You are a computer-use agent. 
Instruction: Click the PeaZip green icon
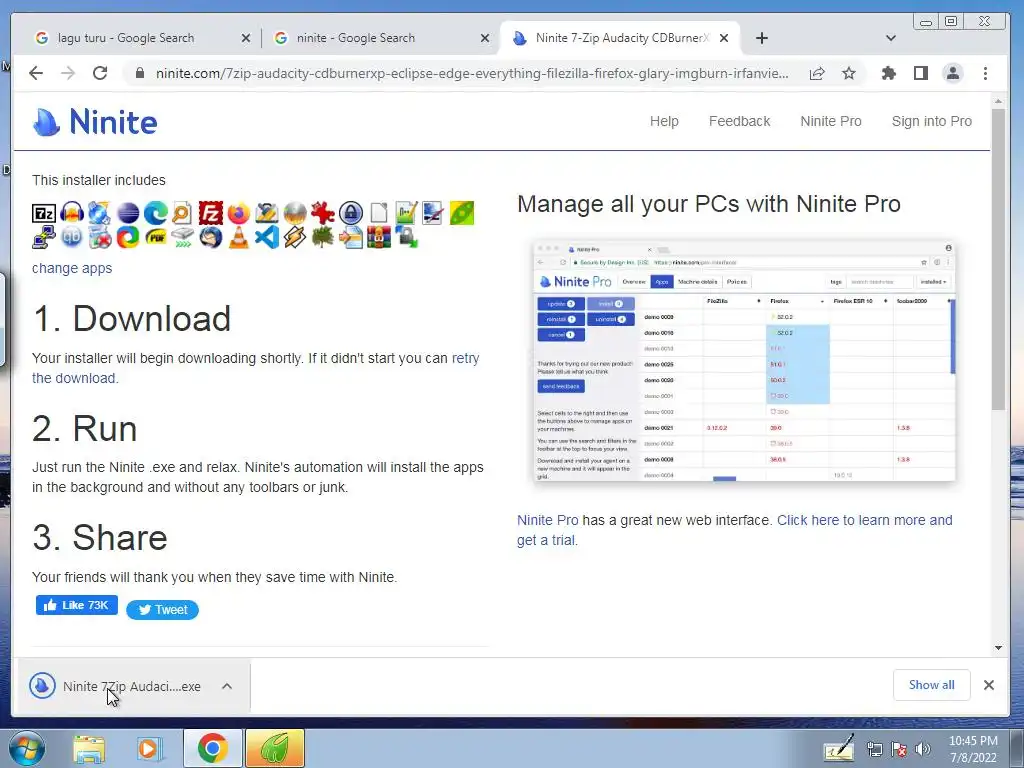click(x=462, y=213)
